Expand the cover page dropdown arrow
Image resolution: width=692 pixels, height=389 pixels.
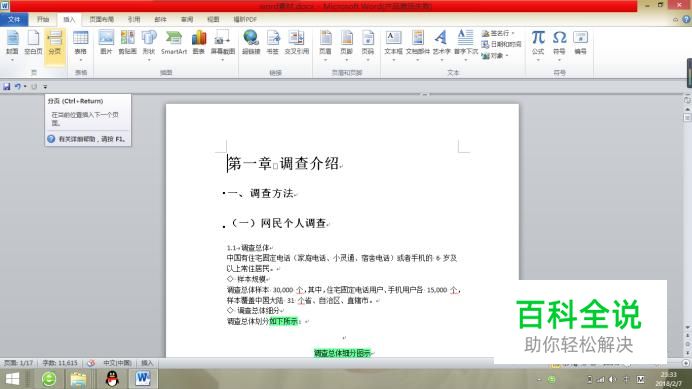point(12,60)
